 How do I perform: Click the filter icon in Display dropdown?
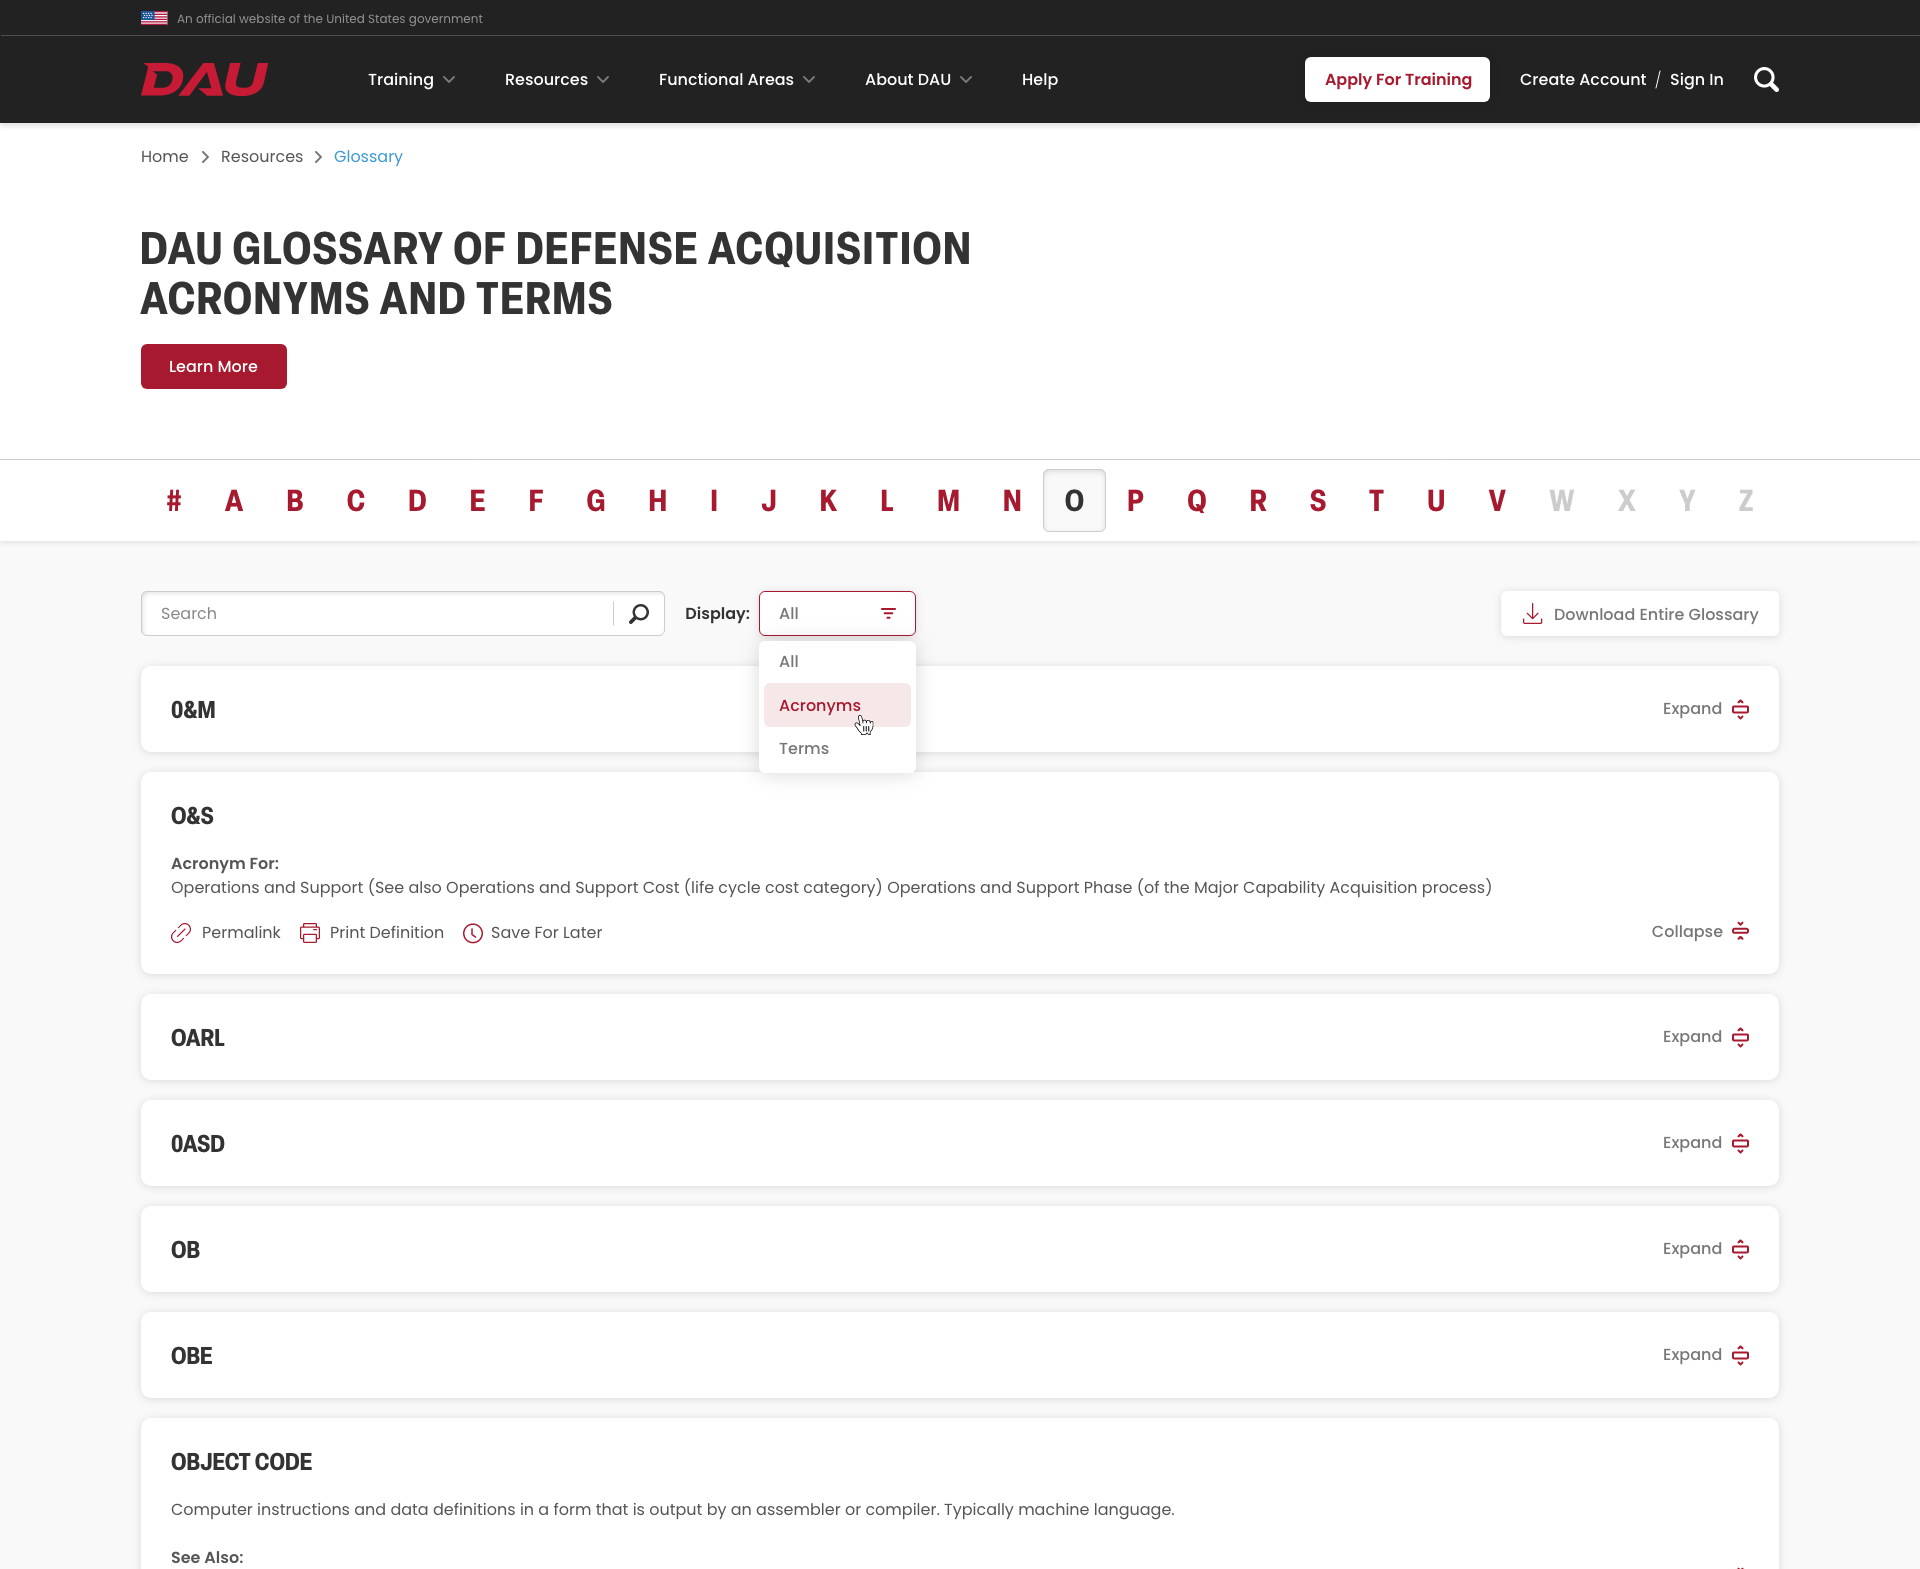pos(888,613)
